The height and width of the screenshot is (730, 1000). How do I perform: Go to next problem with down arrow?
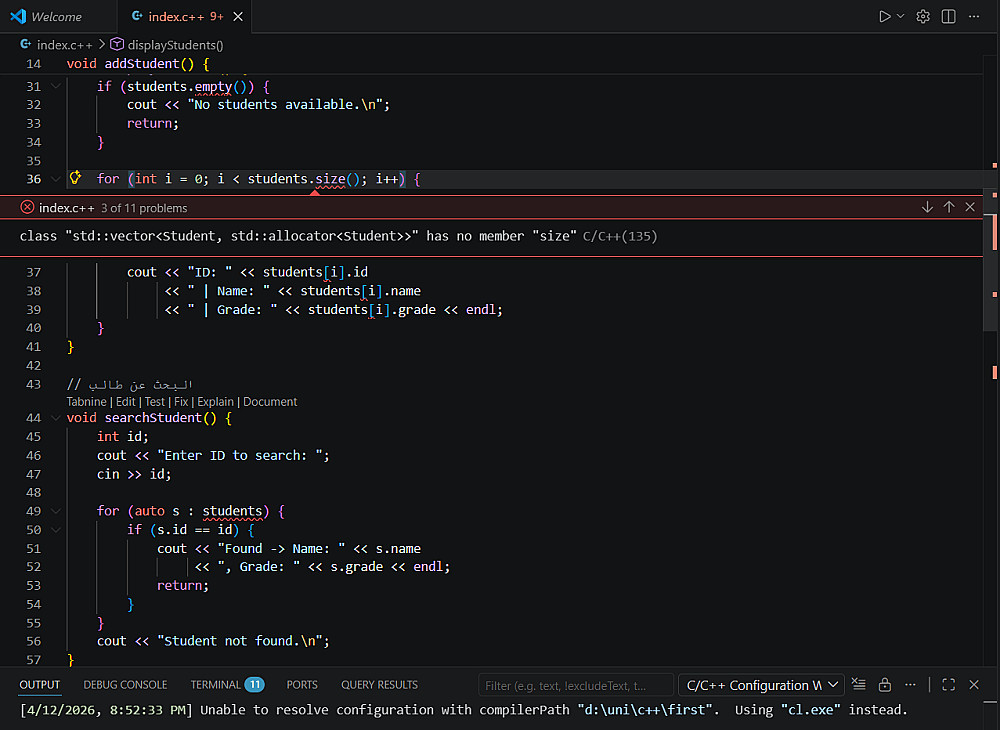[928, 207]
